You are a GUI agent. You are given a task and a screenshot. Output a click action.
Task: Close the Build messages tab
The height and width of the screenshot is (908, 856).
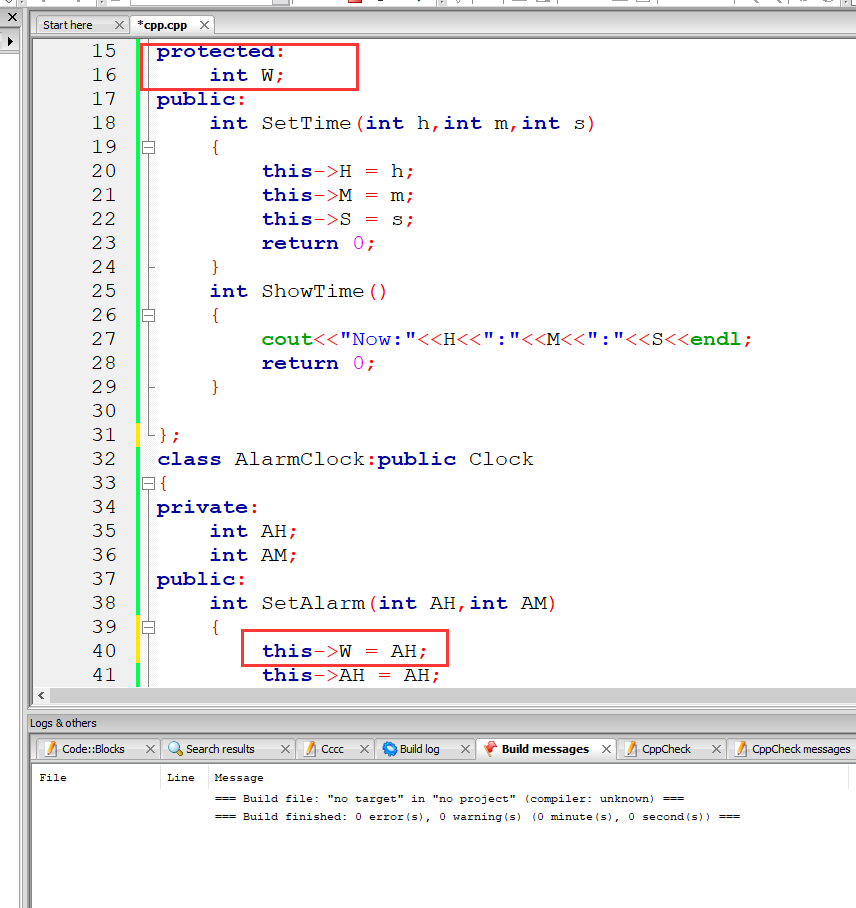[606, 749]
